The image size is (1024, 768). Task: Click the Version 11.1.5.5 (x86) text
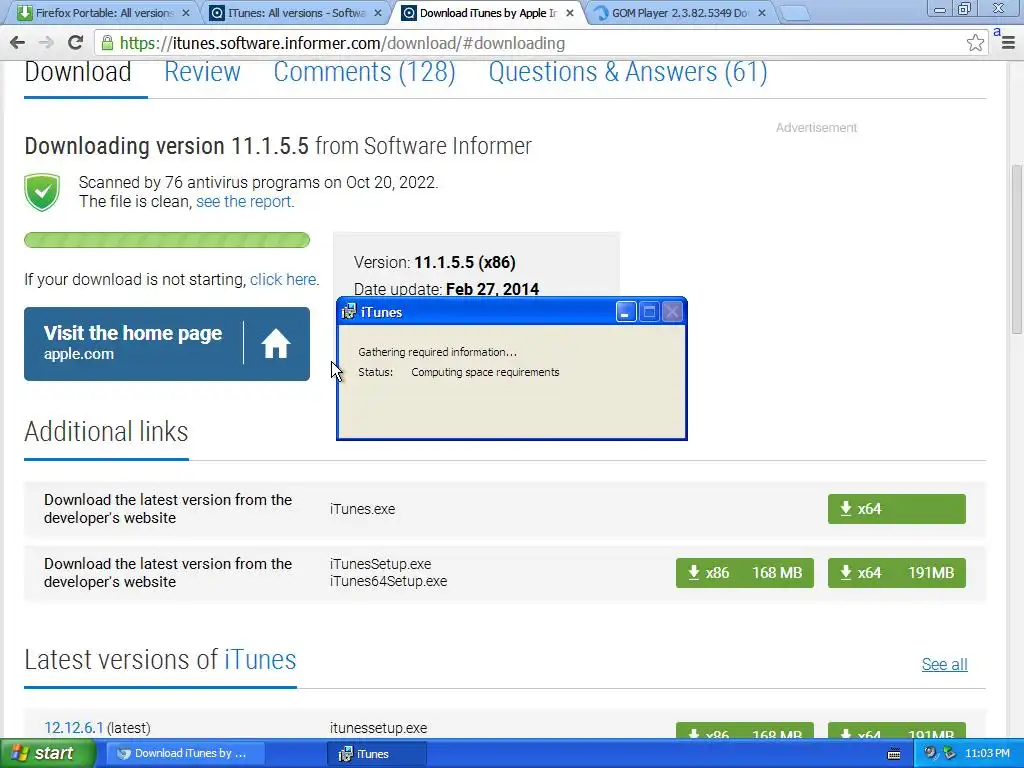click(x=435, y=263)
